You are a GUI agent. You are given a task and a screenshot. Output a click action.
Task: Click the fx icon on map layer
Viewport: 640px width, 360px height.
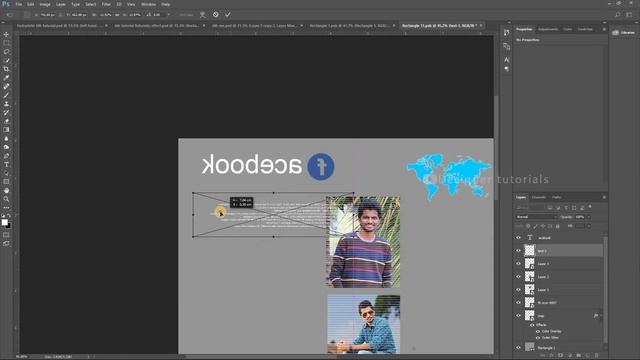pyautogui.click(x=596, y=316)
